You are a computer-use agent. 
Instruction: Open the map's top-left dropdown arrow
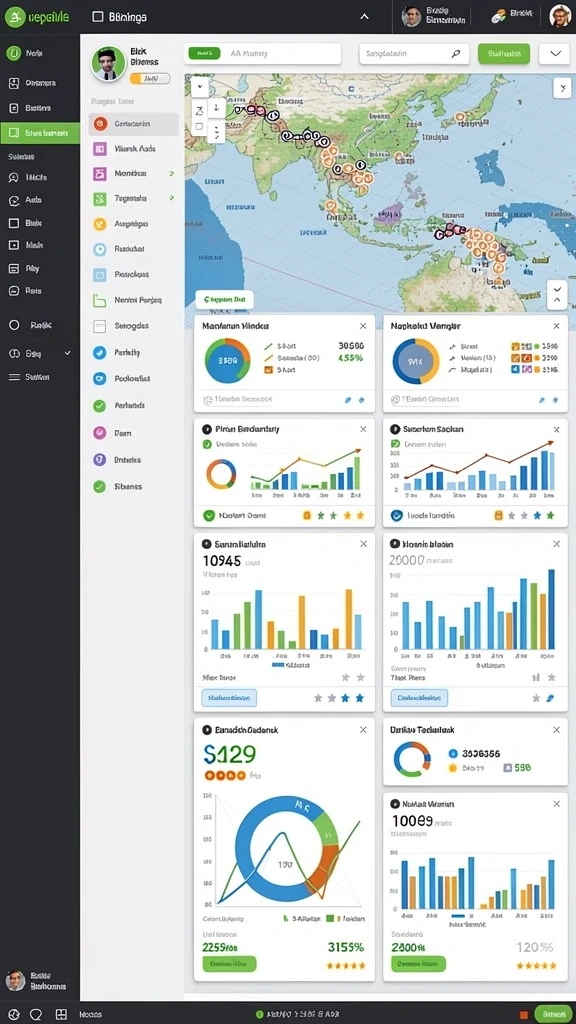coord(200,86)
